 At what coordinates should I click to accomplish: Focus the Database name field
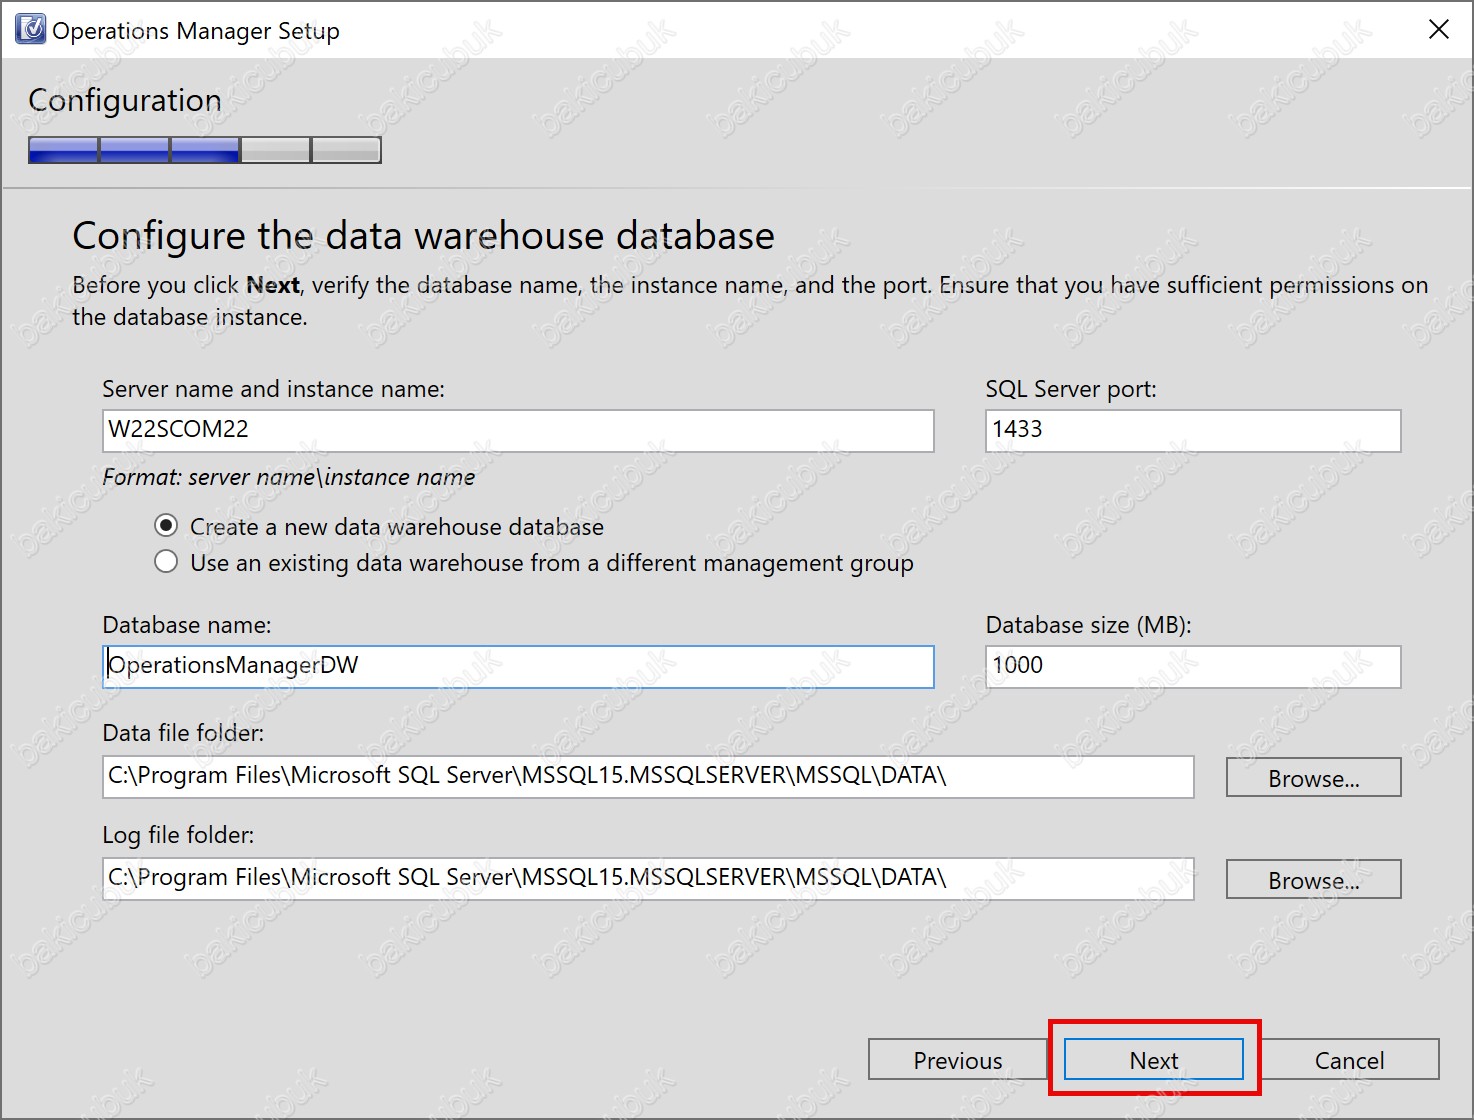[x=518, y=666]
